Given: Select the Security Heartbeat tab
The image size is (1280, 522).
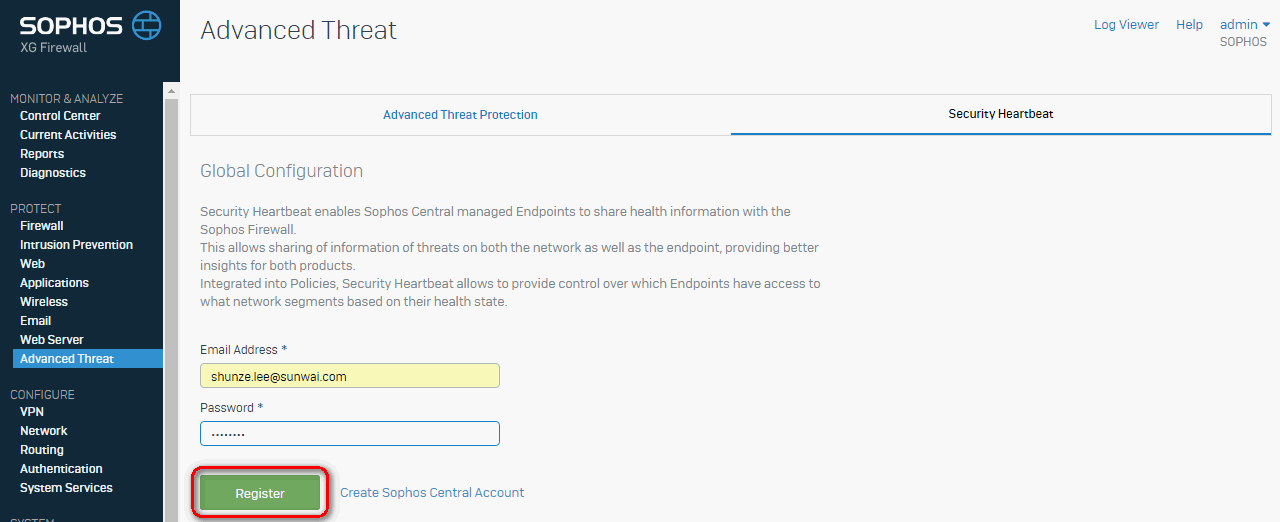Looking at the screenshot, I should coord(1001,114).
